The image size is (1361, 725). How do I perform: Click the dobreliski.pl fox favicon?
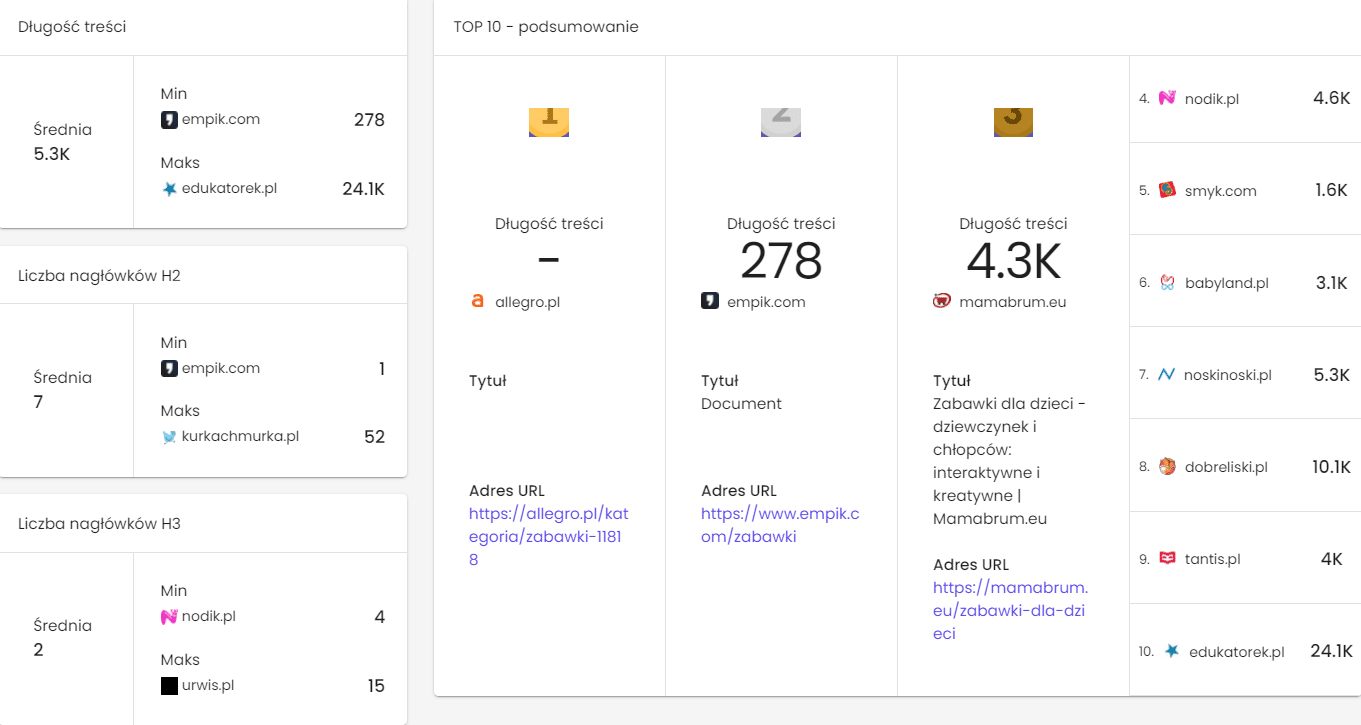(x=1167, y=467)
